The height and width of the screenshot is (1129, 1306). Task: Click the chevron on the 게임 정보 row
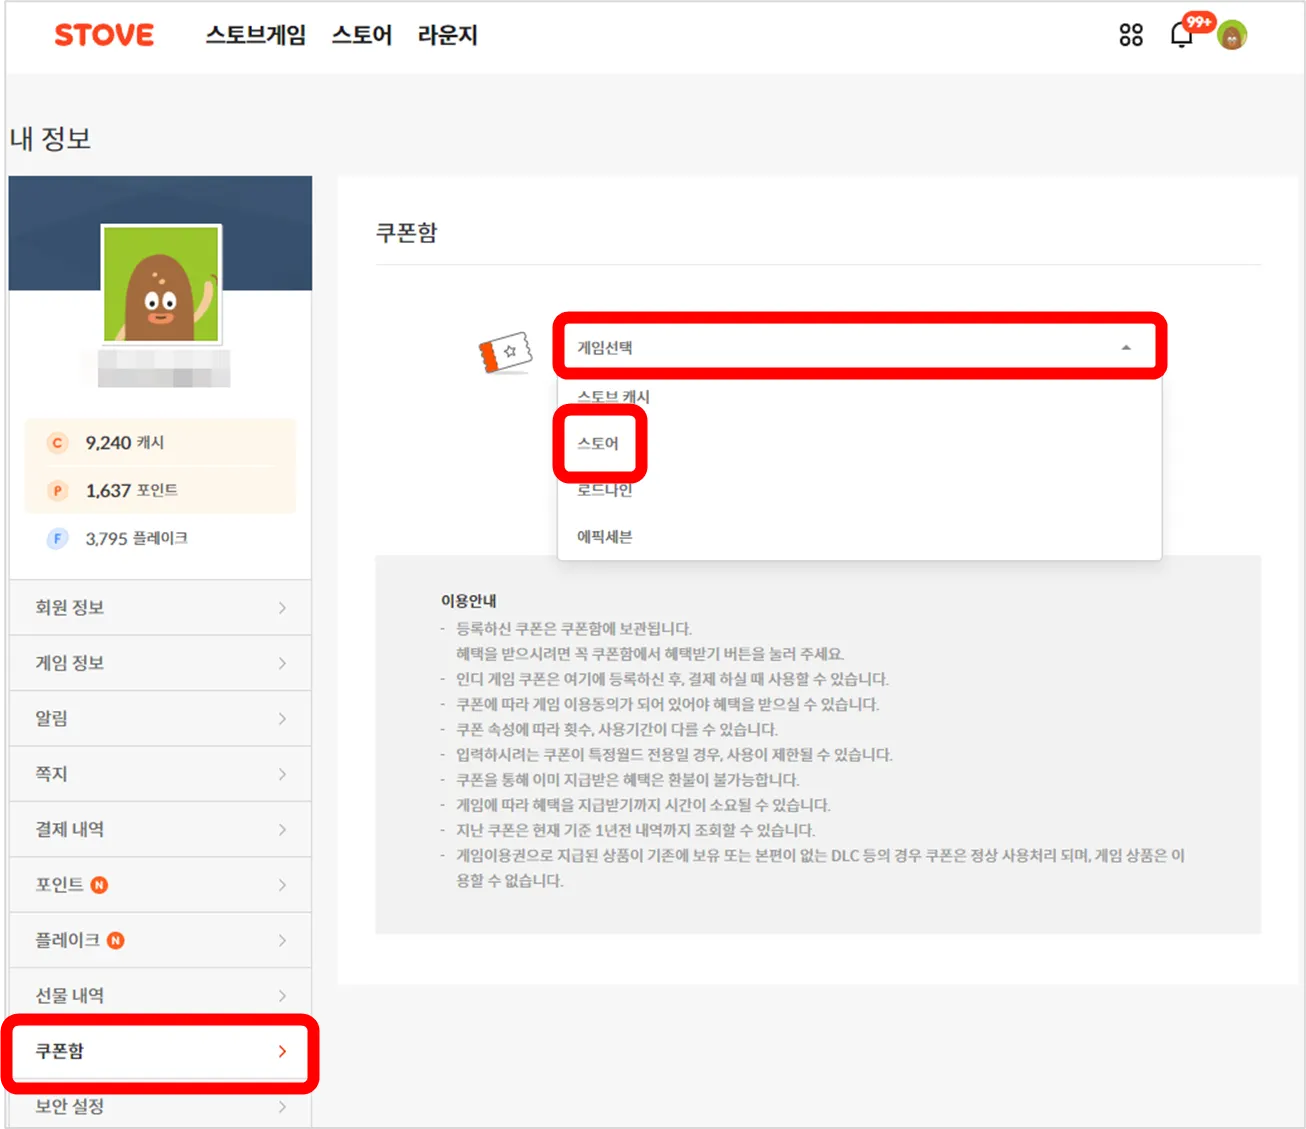pyautogui.click(x=283, y=663)
